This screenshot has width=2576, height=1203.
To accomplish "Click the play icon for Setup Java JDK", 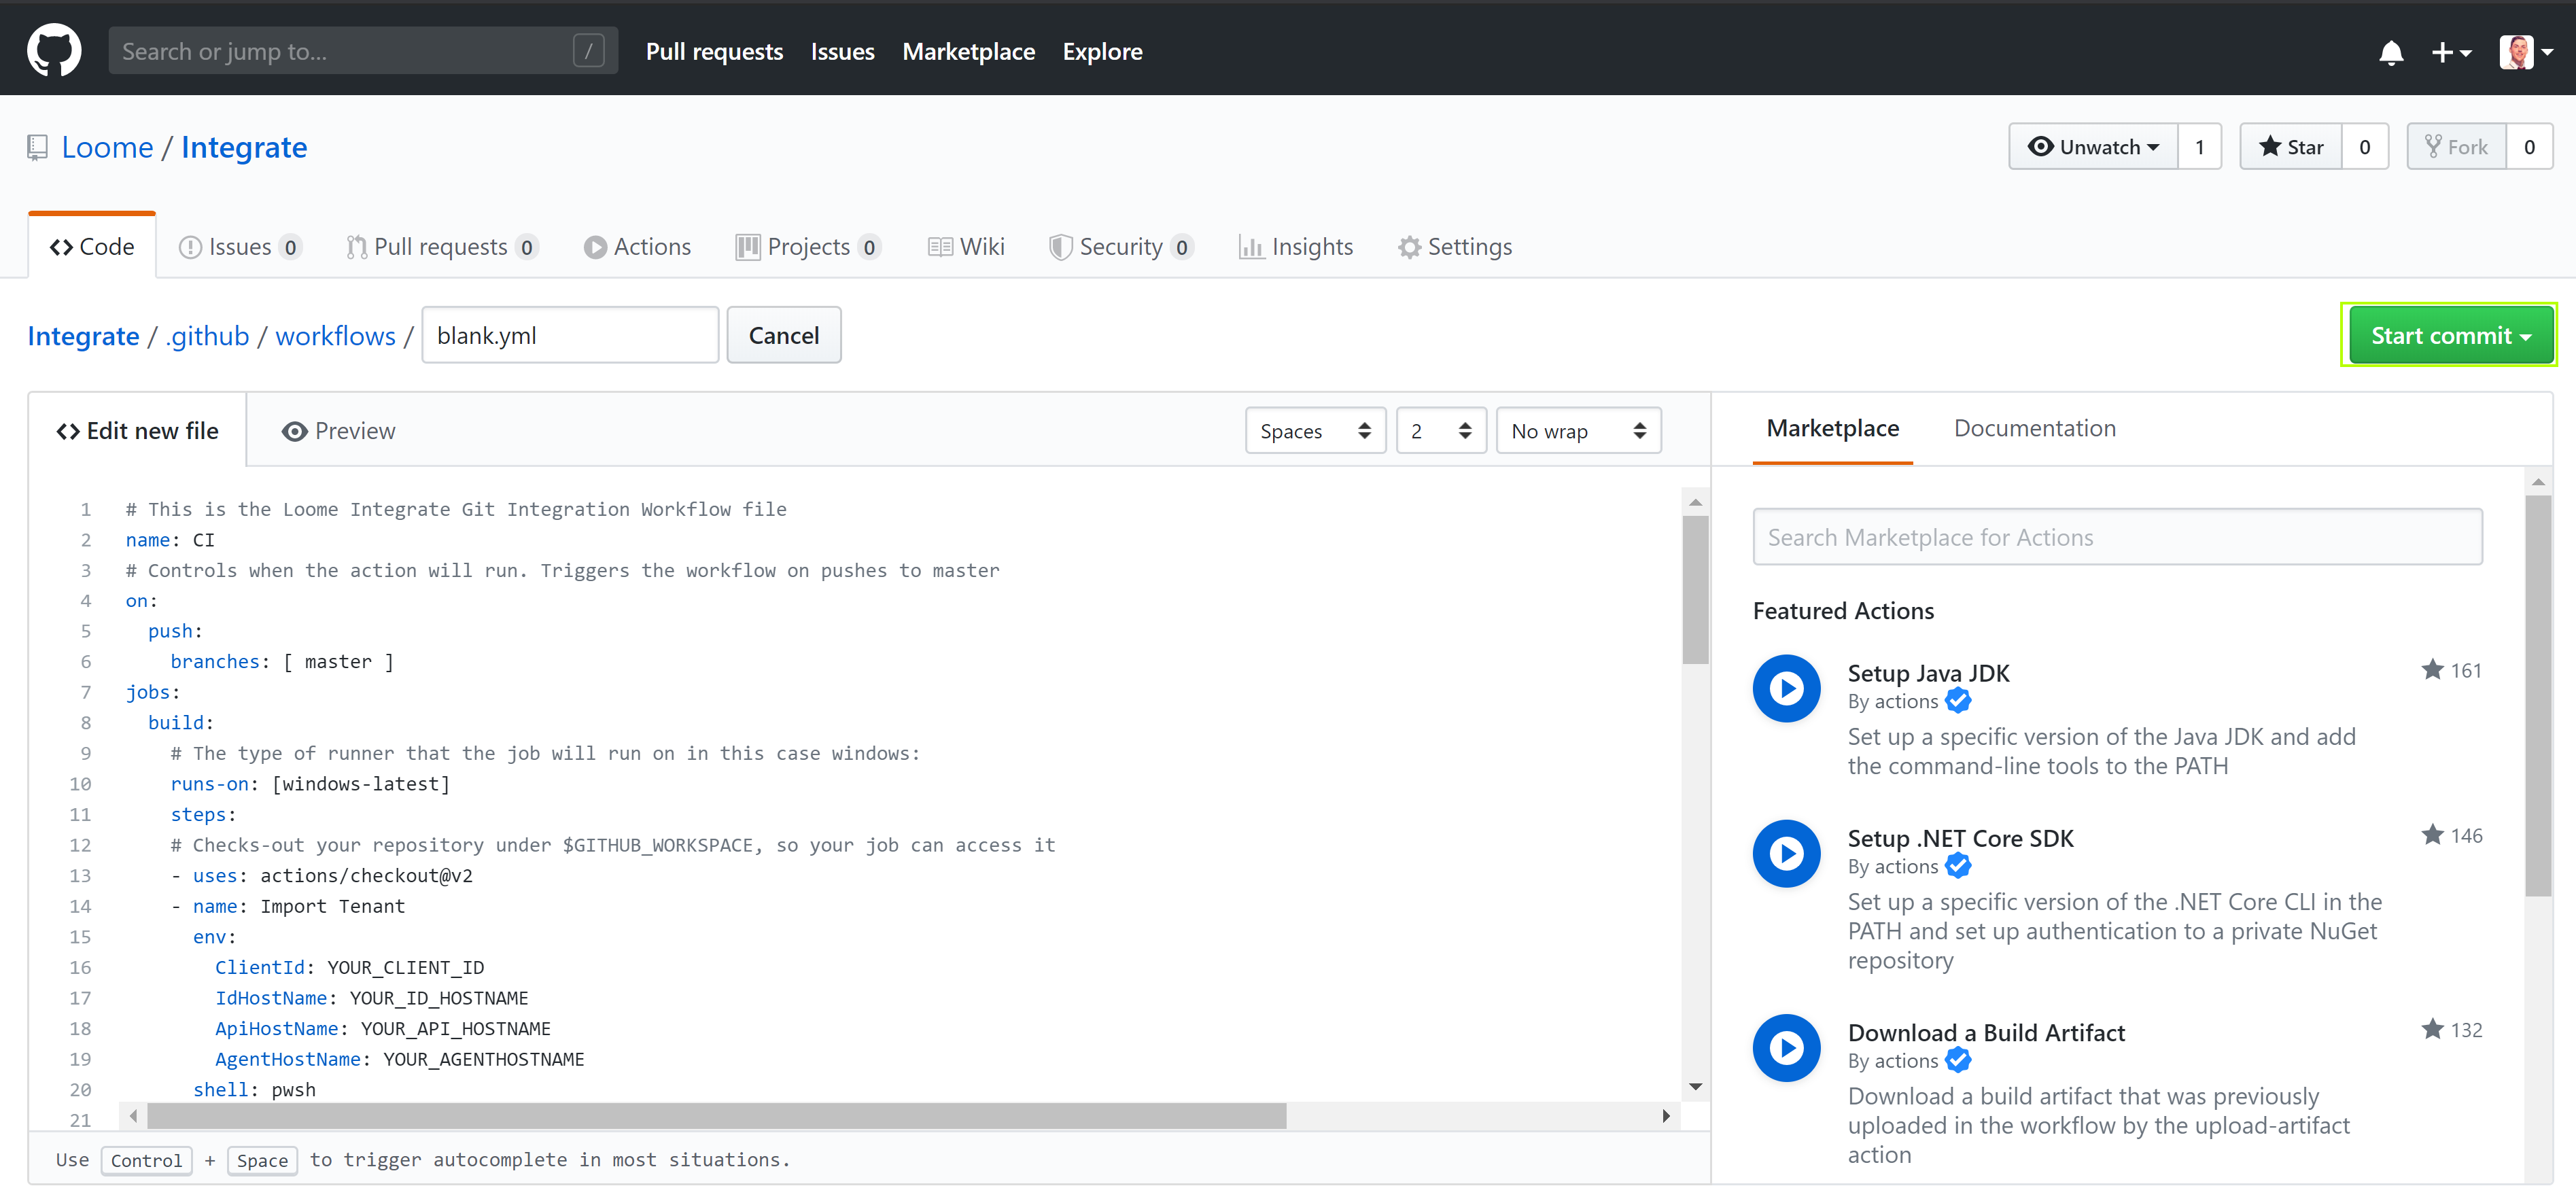I will [x=1786, y=688].
